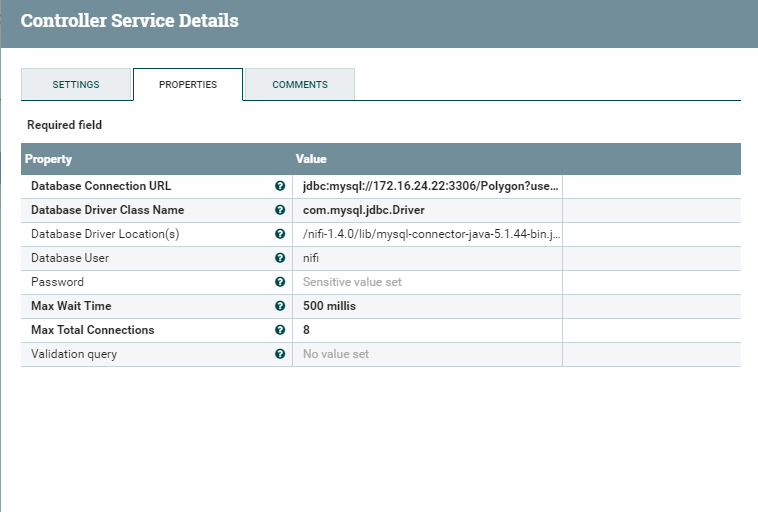The height and width of the screenshot is (512, 758).
Task: Click help icon beside Database Connection URL
Action: 280,186
